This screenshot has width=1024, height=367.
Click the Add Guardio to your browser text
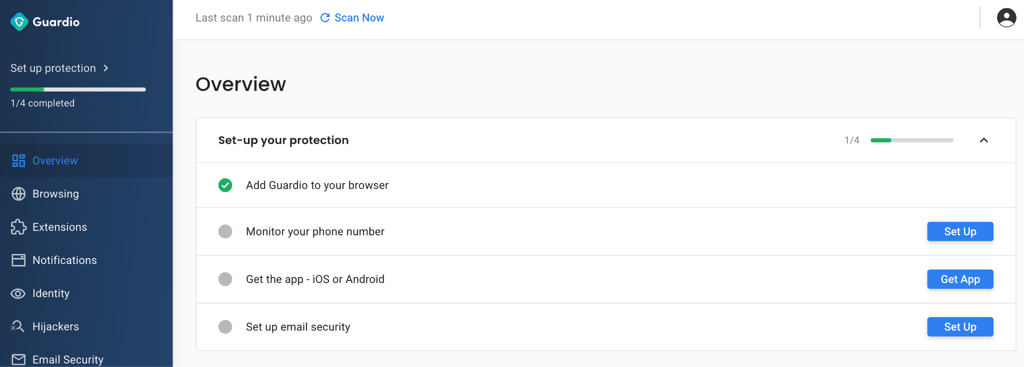click(317, 185)
